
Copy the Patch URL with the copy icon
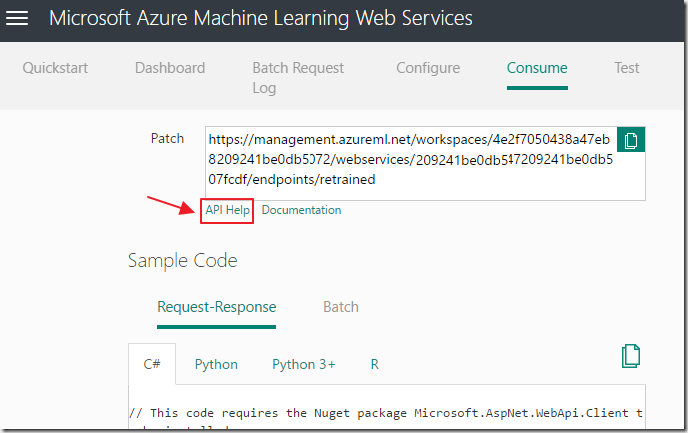coord(631,140)
